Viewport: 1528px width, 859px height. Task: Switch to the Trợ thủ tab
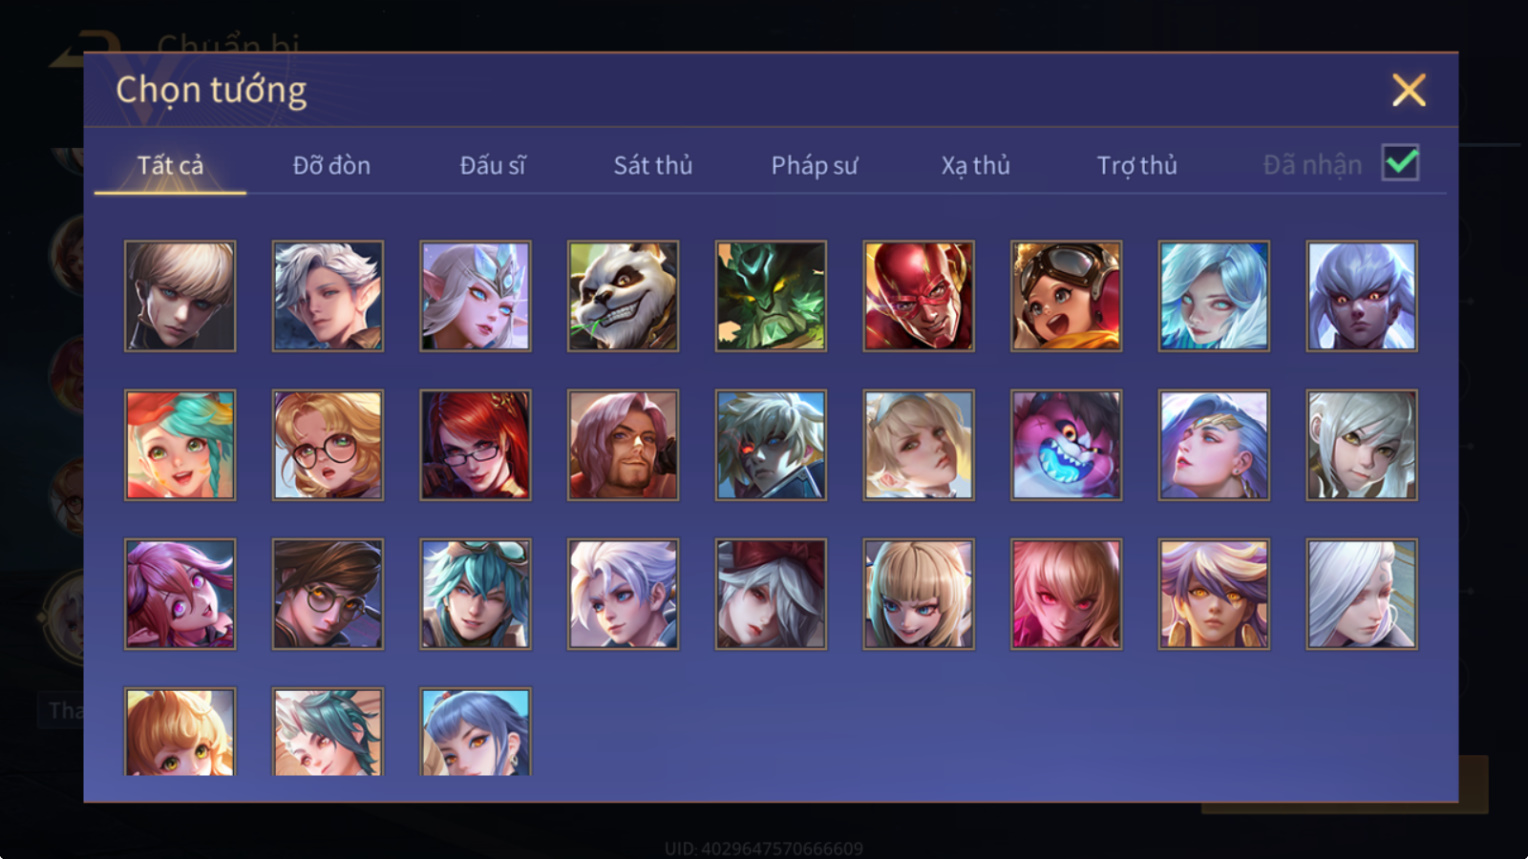[x=1137, y=165]
